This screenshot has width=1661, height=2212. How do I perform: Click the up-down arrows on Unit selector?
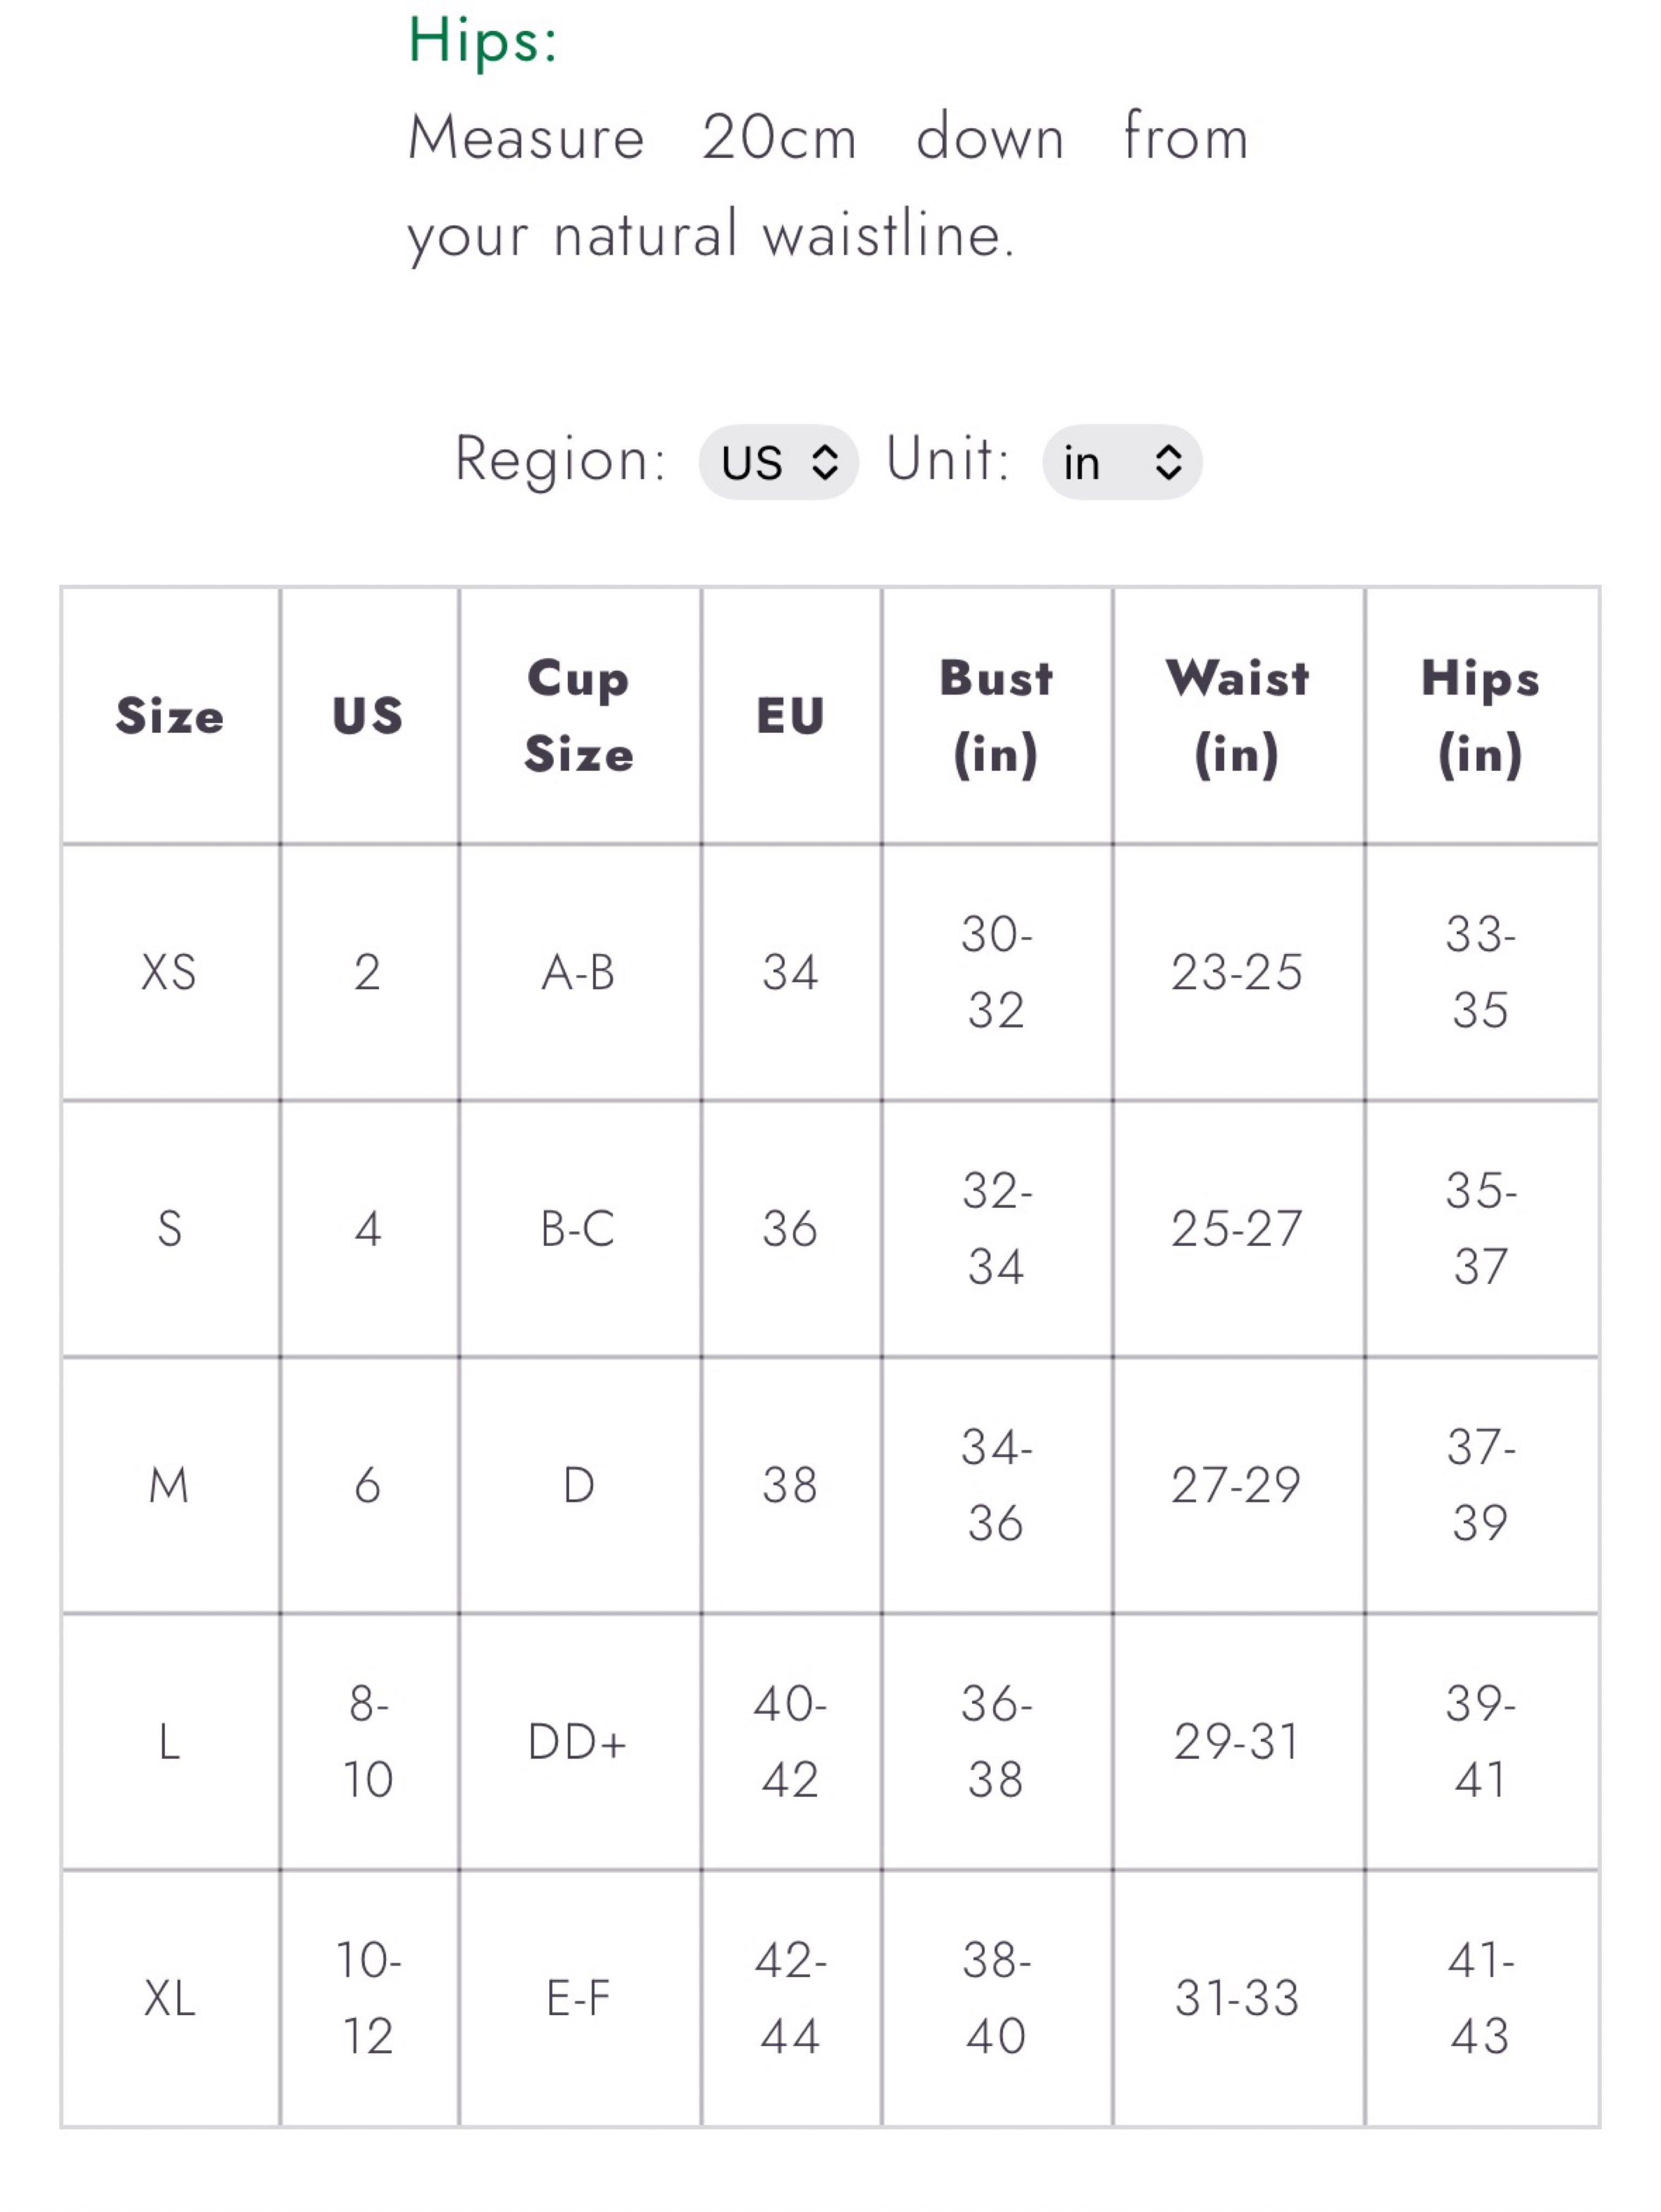pyautogui.click(x=1168, y=462)
